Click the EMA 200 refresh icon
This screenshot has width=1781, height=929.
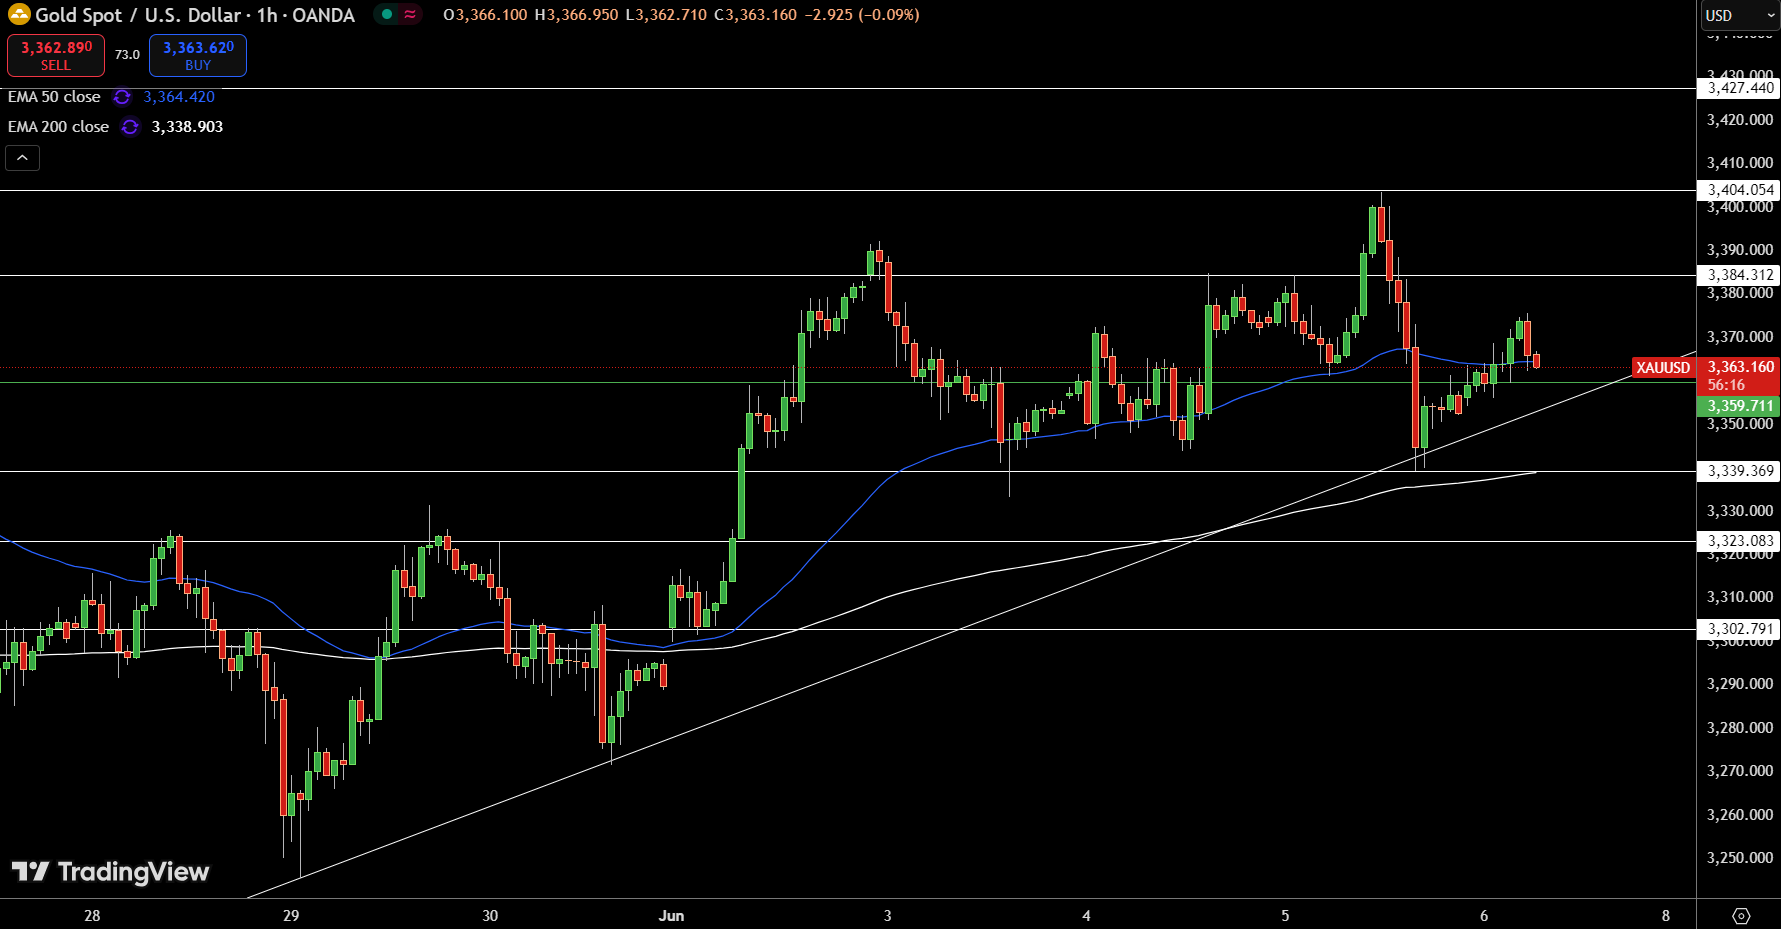[130, 127]
